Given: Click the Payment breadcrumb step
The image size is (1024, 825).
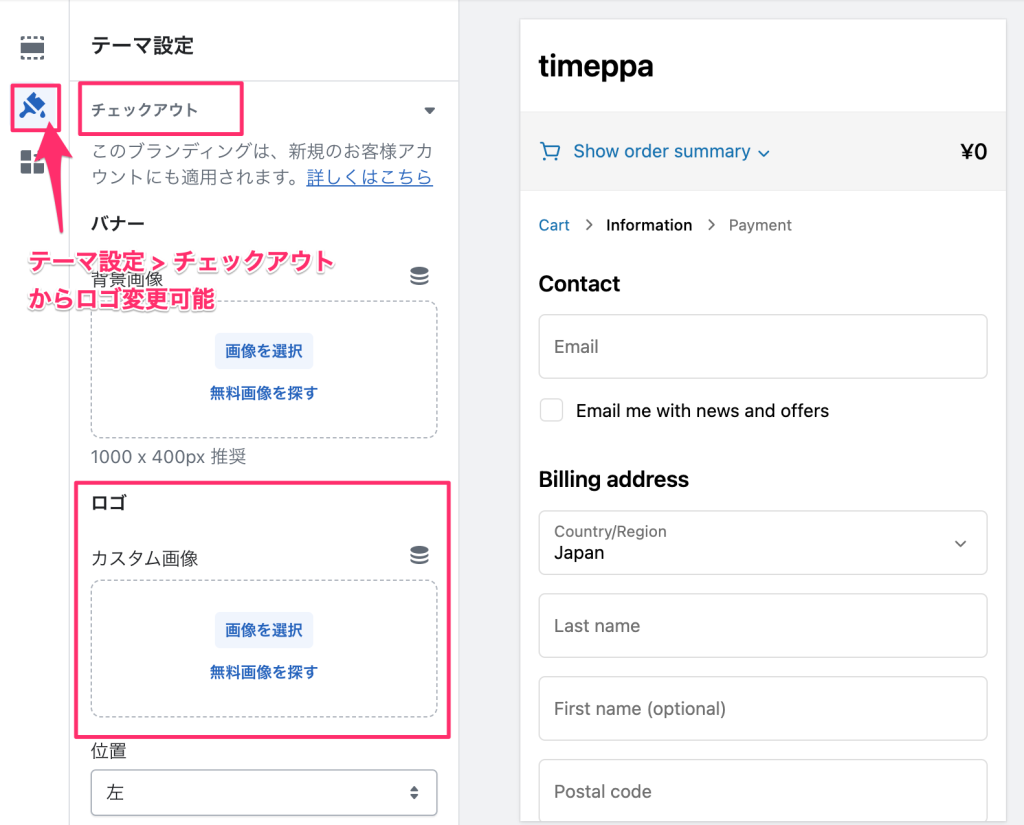Looking at the screenshot, I should [760, 225].
